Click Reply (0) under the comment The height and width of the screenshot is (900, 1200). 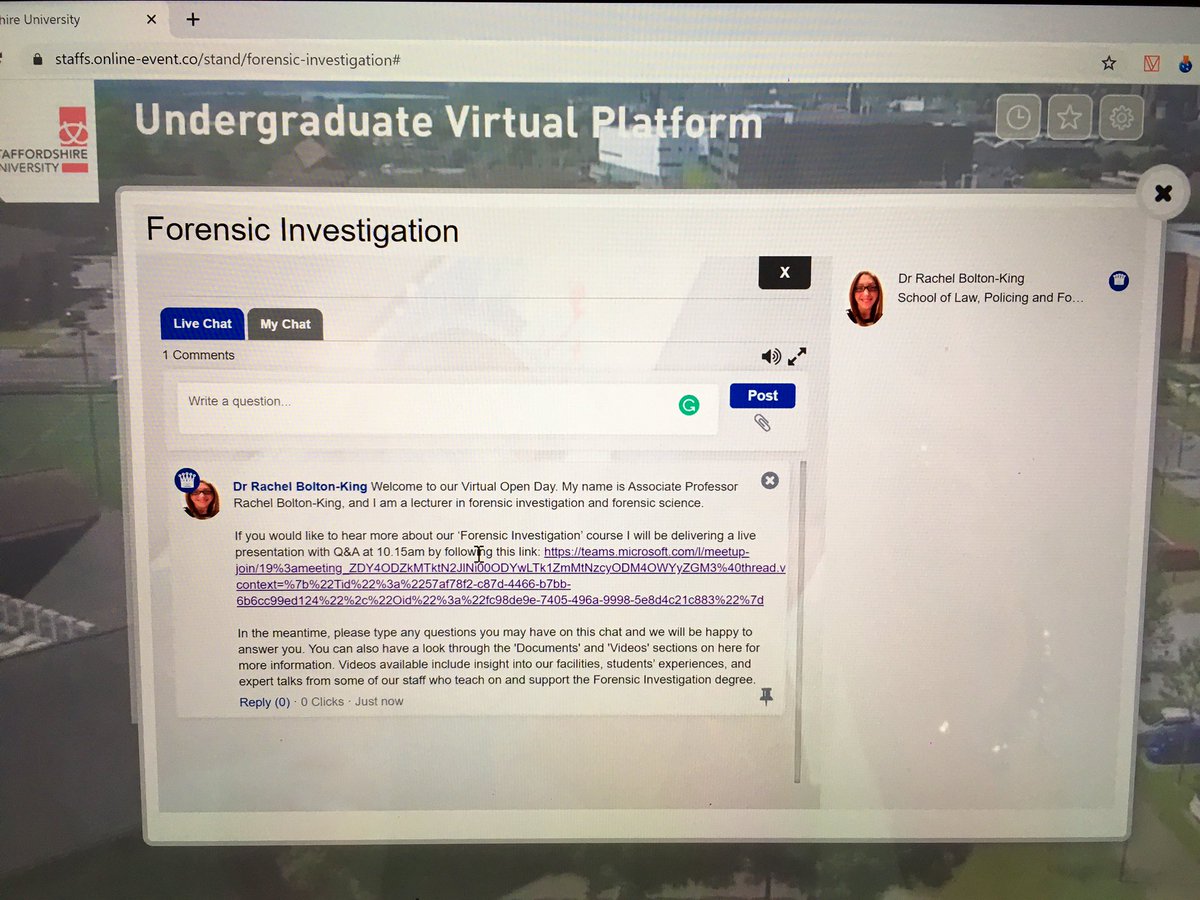(265, 702)
